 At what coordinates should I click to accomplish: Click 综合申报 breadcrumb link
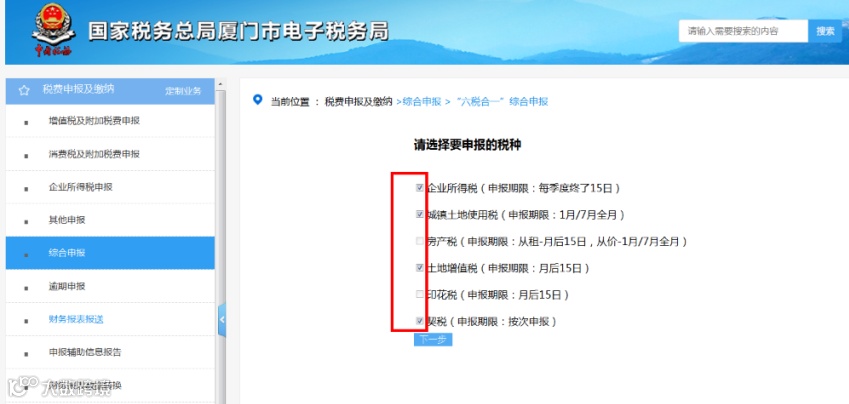pyautogui.click(x=422, y=101)
